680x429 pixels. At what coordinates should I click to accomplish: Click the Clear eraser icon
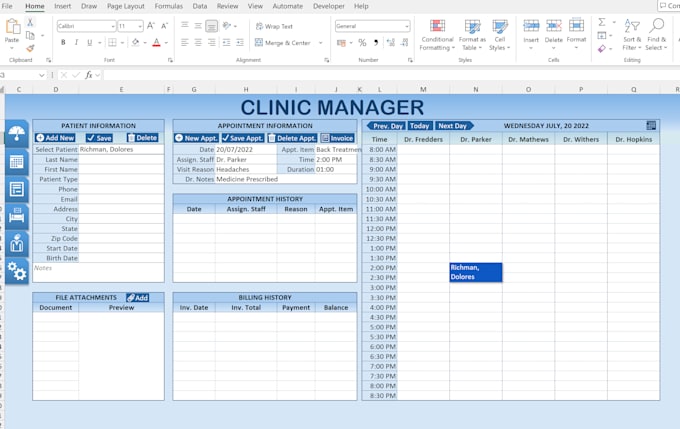click(x=602, y=49)
